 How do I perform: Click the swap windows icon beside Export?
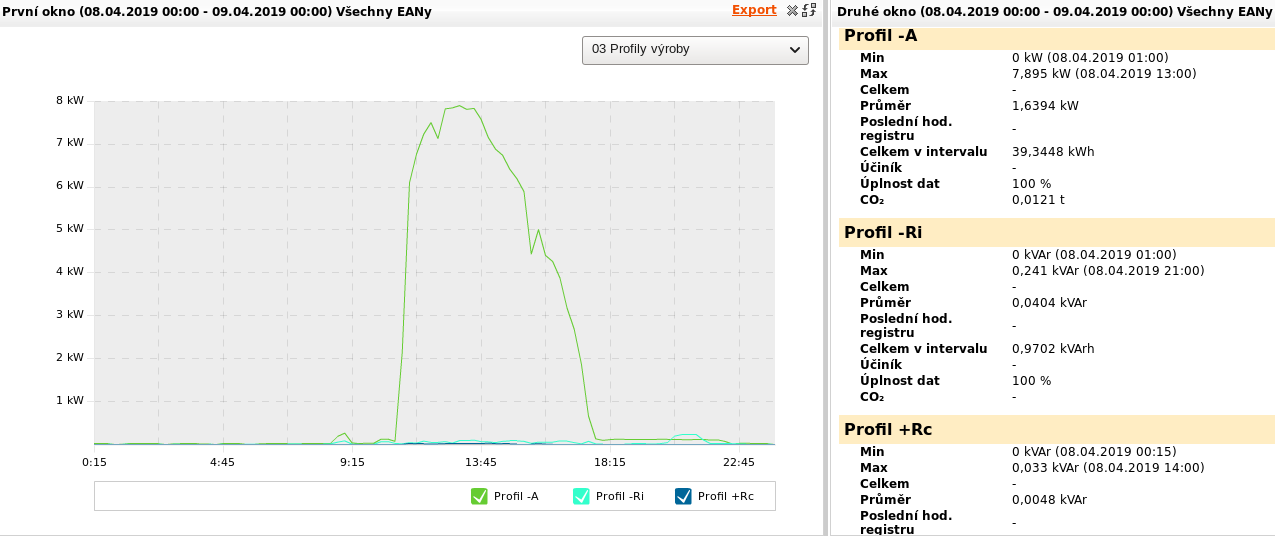(x=809, y=10)
